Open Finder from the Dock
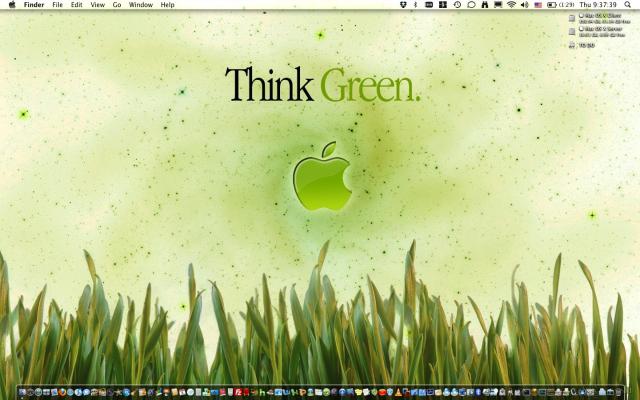Image resolution: width=640 pixels, height=400 pixels. coord(22,393)
